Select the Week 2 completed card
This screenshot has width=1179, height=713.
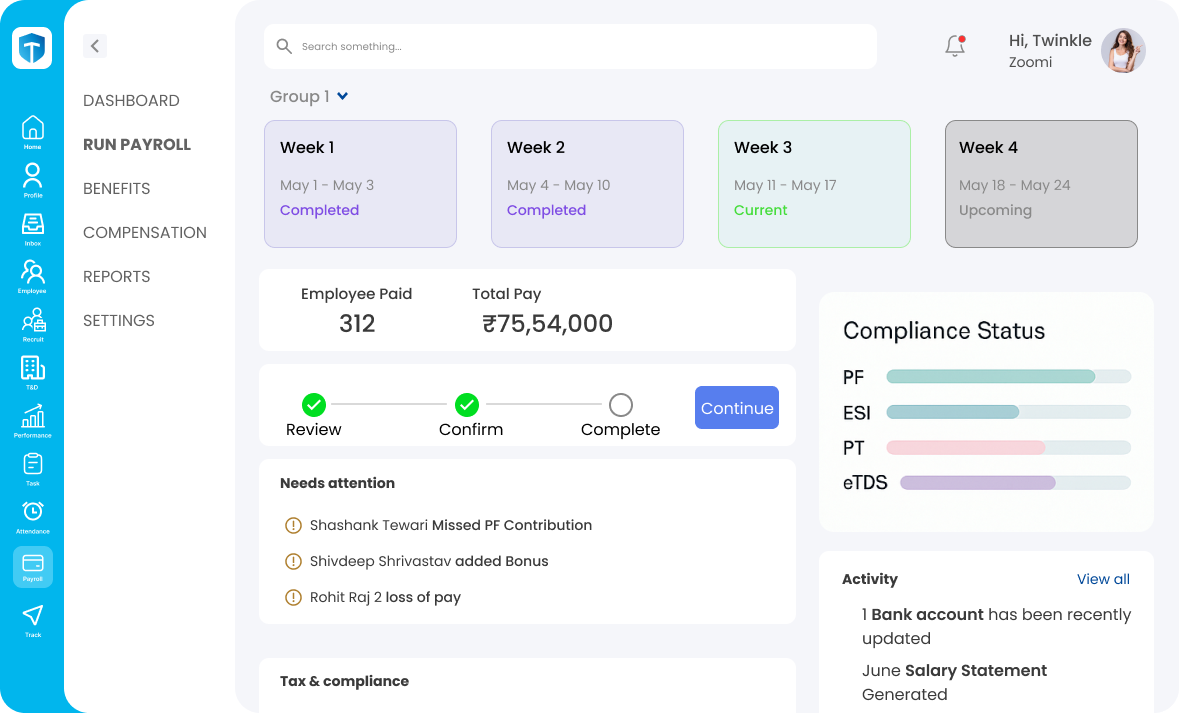click(x=587, y=184)
